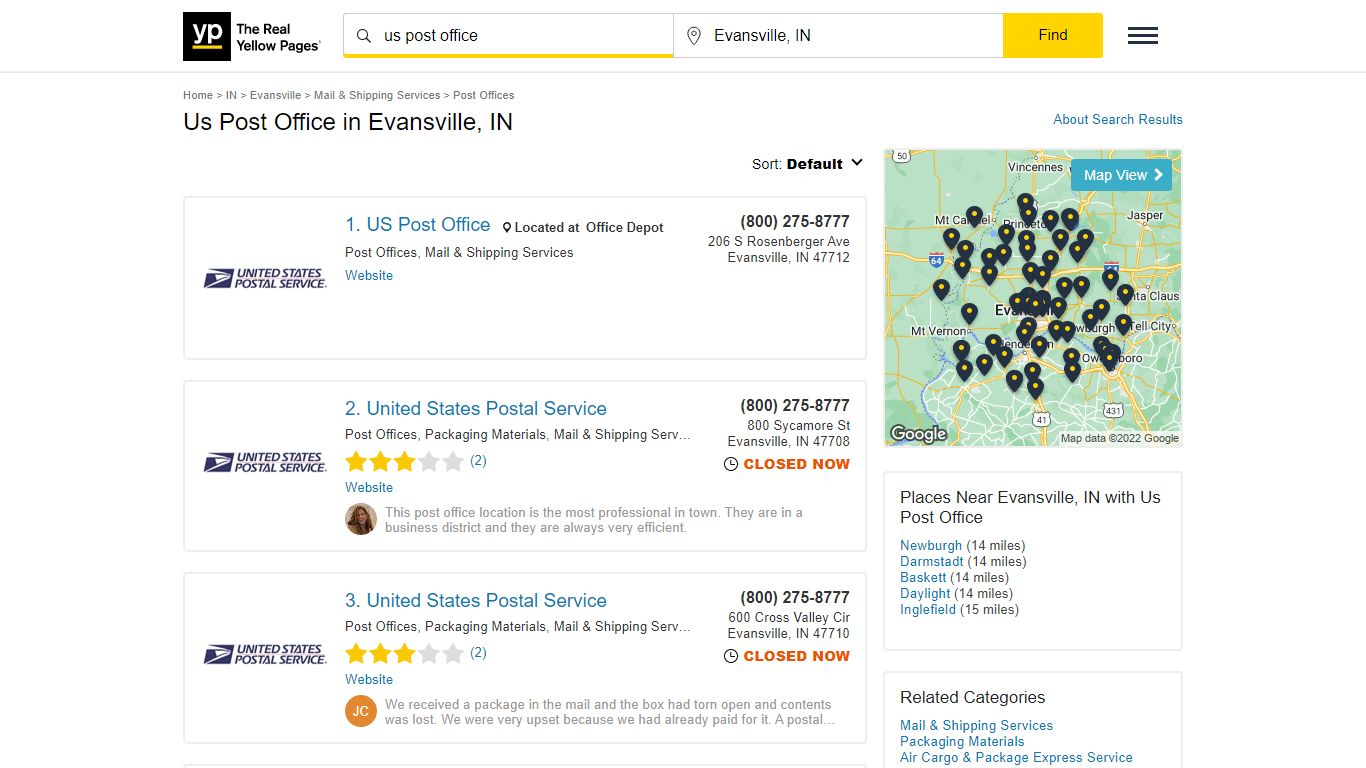This screenshot has height=768, width=1366.
Task: Click the USPS logo for 800 Sycamore St listing
Action: coord(265,462)
